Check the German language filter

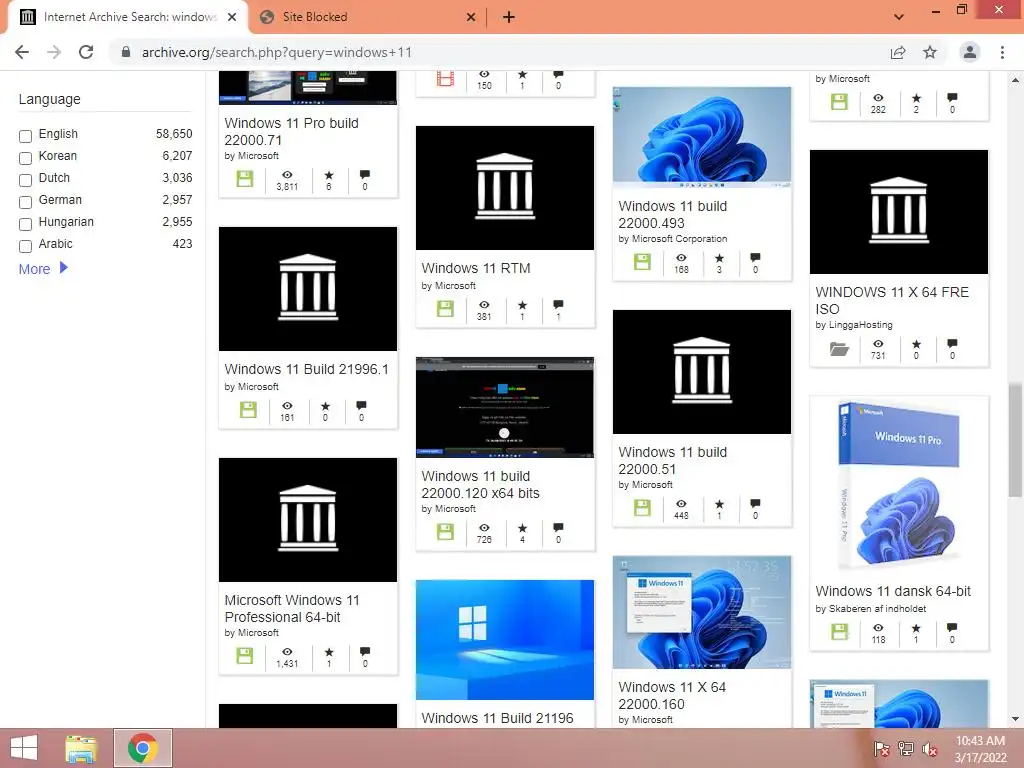25,202
